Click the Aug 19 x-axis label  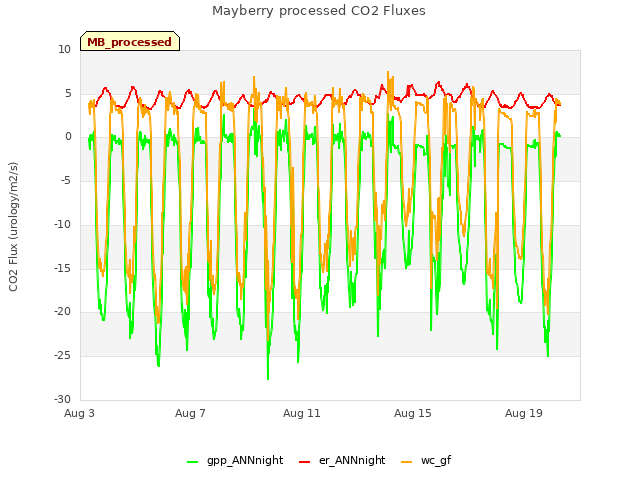coord(524,413)
